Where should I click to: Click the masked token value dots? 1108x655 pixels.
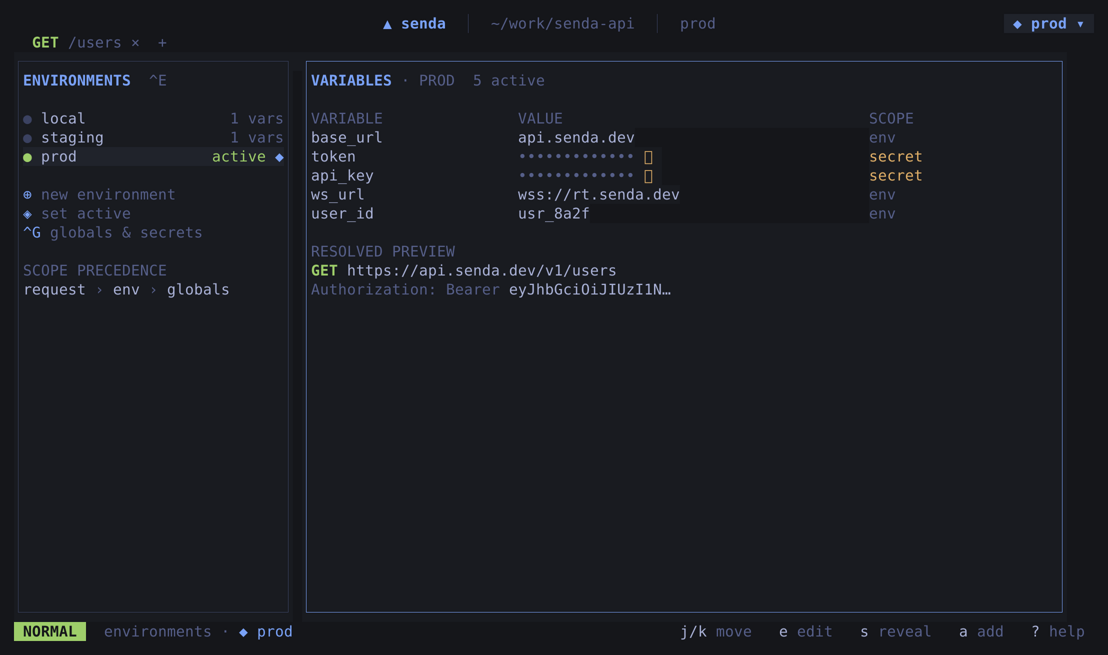[x=576, y=157]
